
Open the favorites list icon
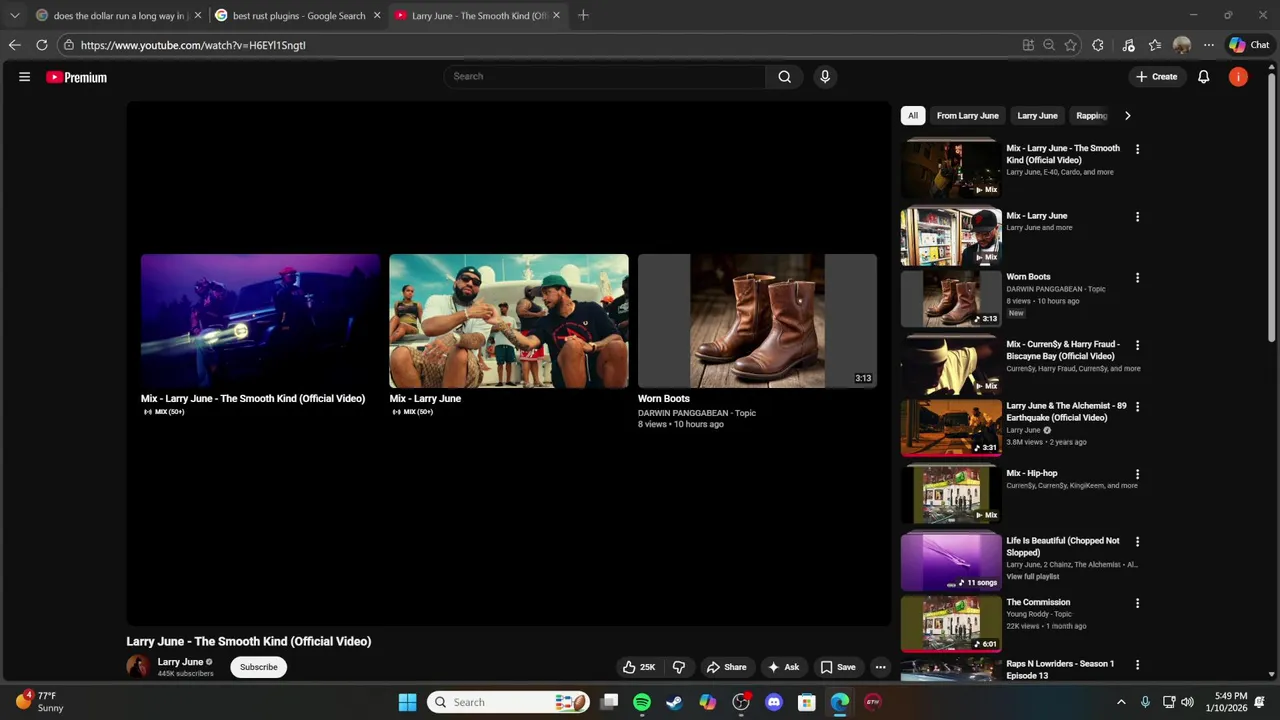pos(1155,45)
